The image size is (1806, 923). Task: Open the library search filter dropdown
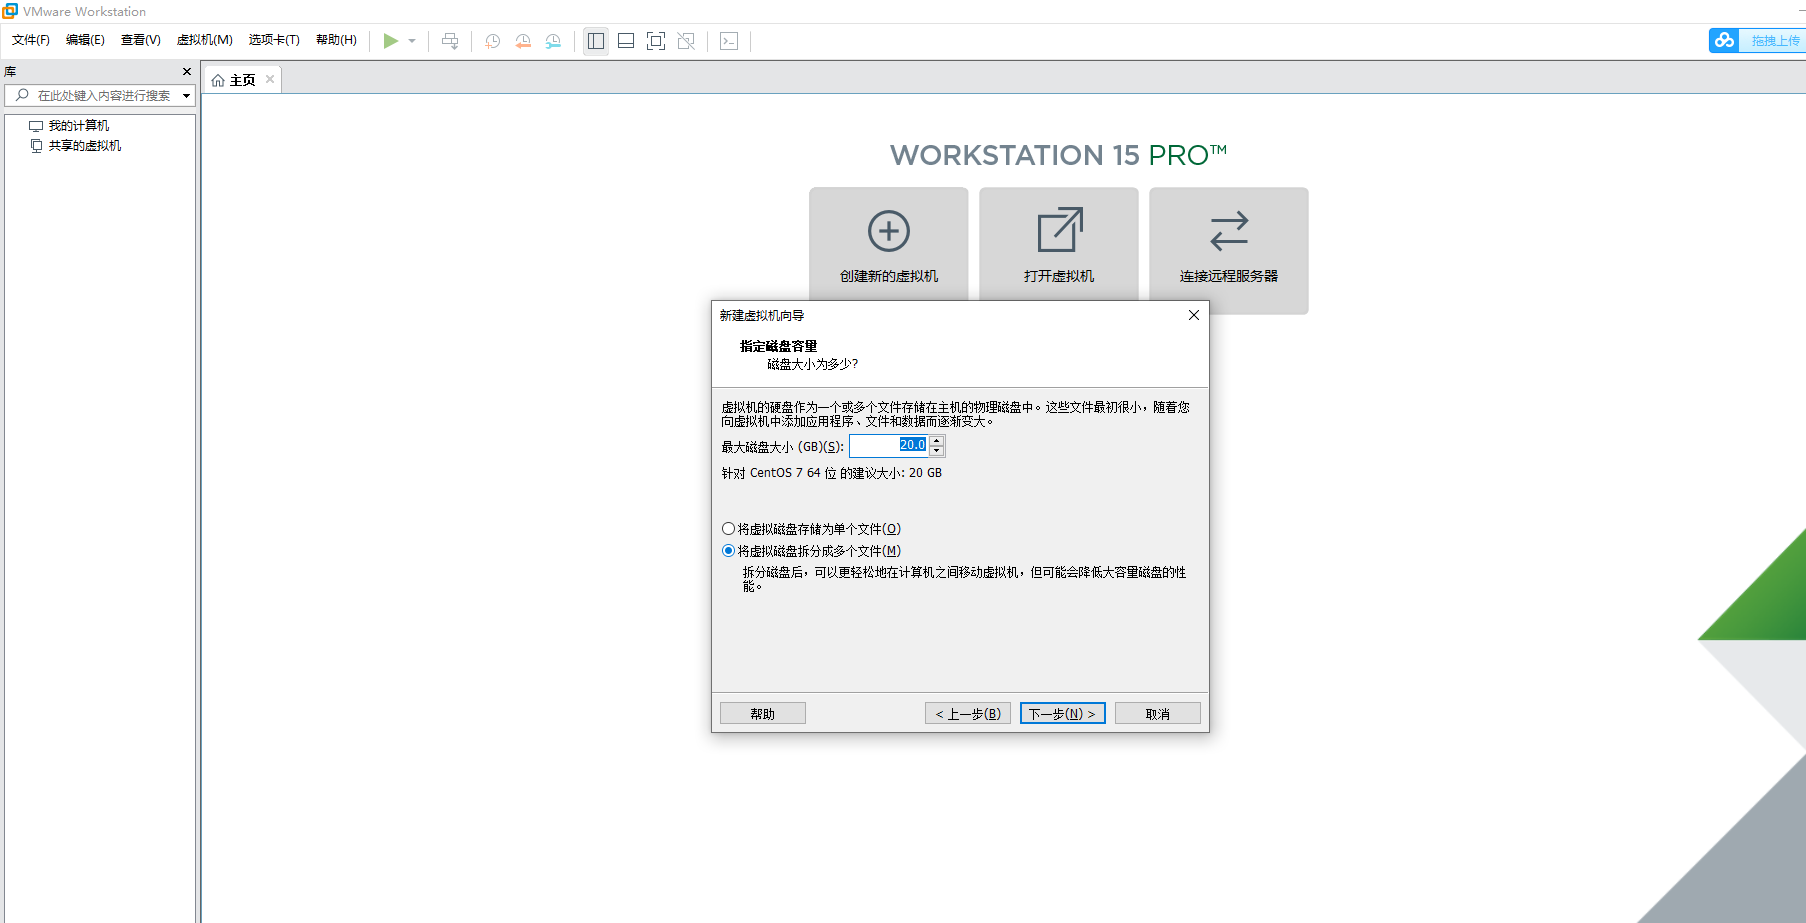(186, 95)
